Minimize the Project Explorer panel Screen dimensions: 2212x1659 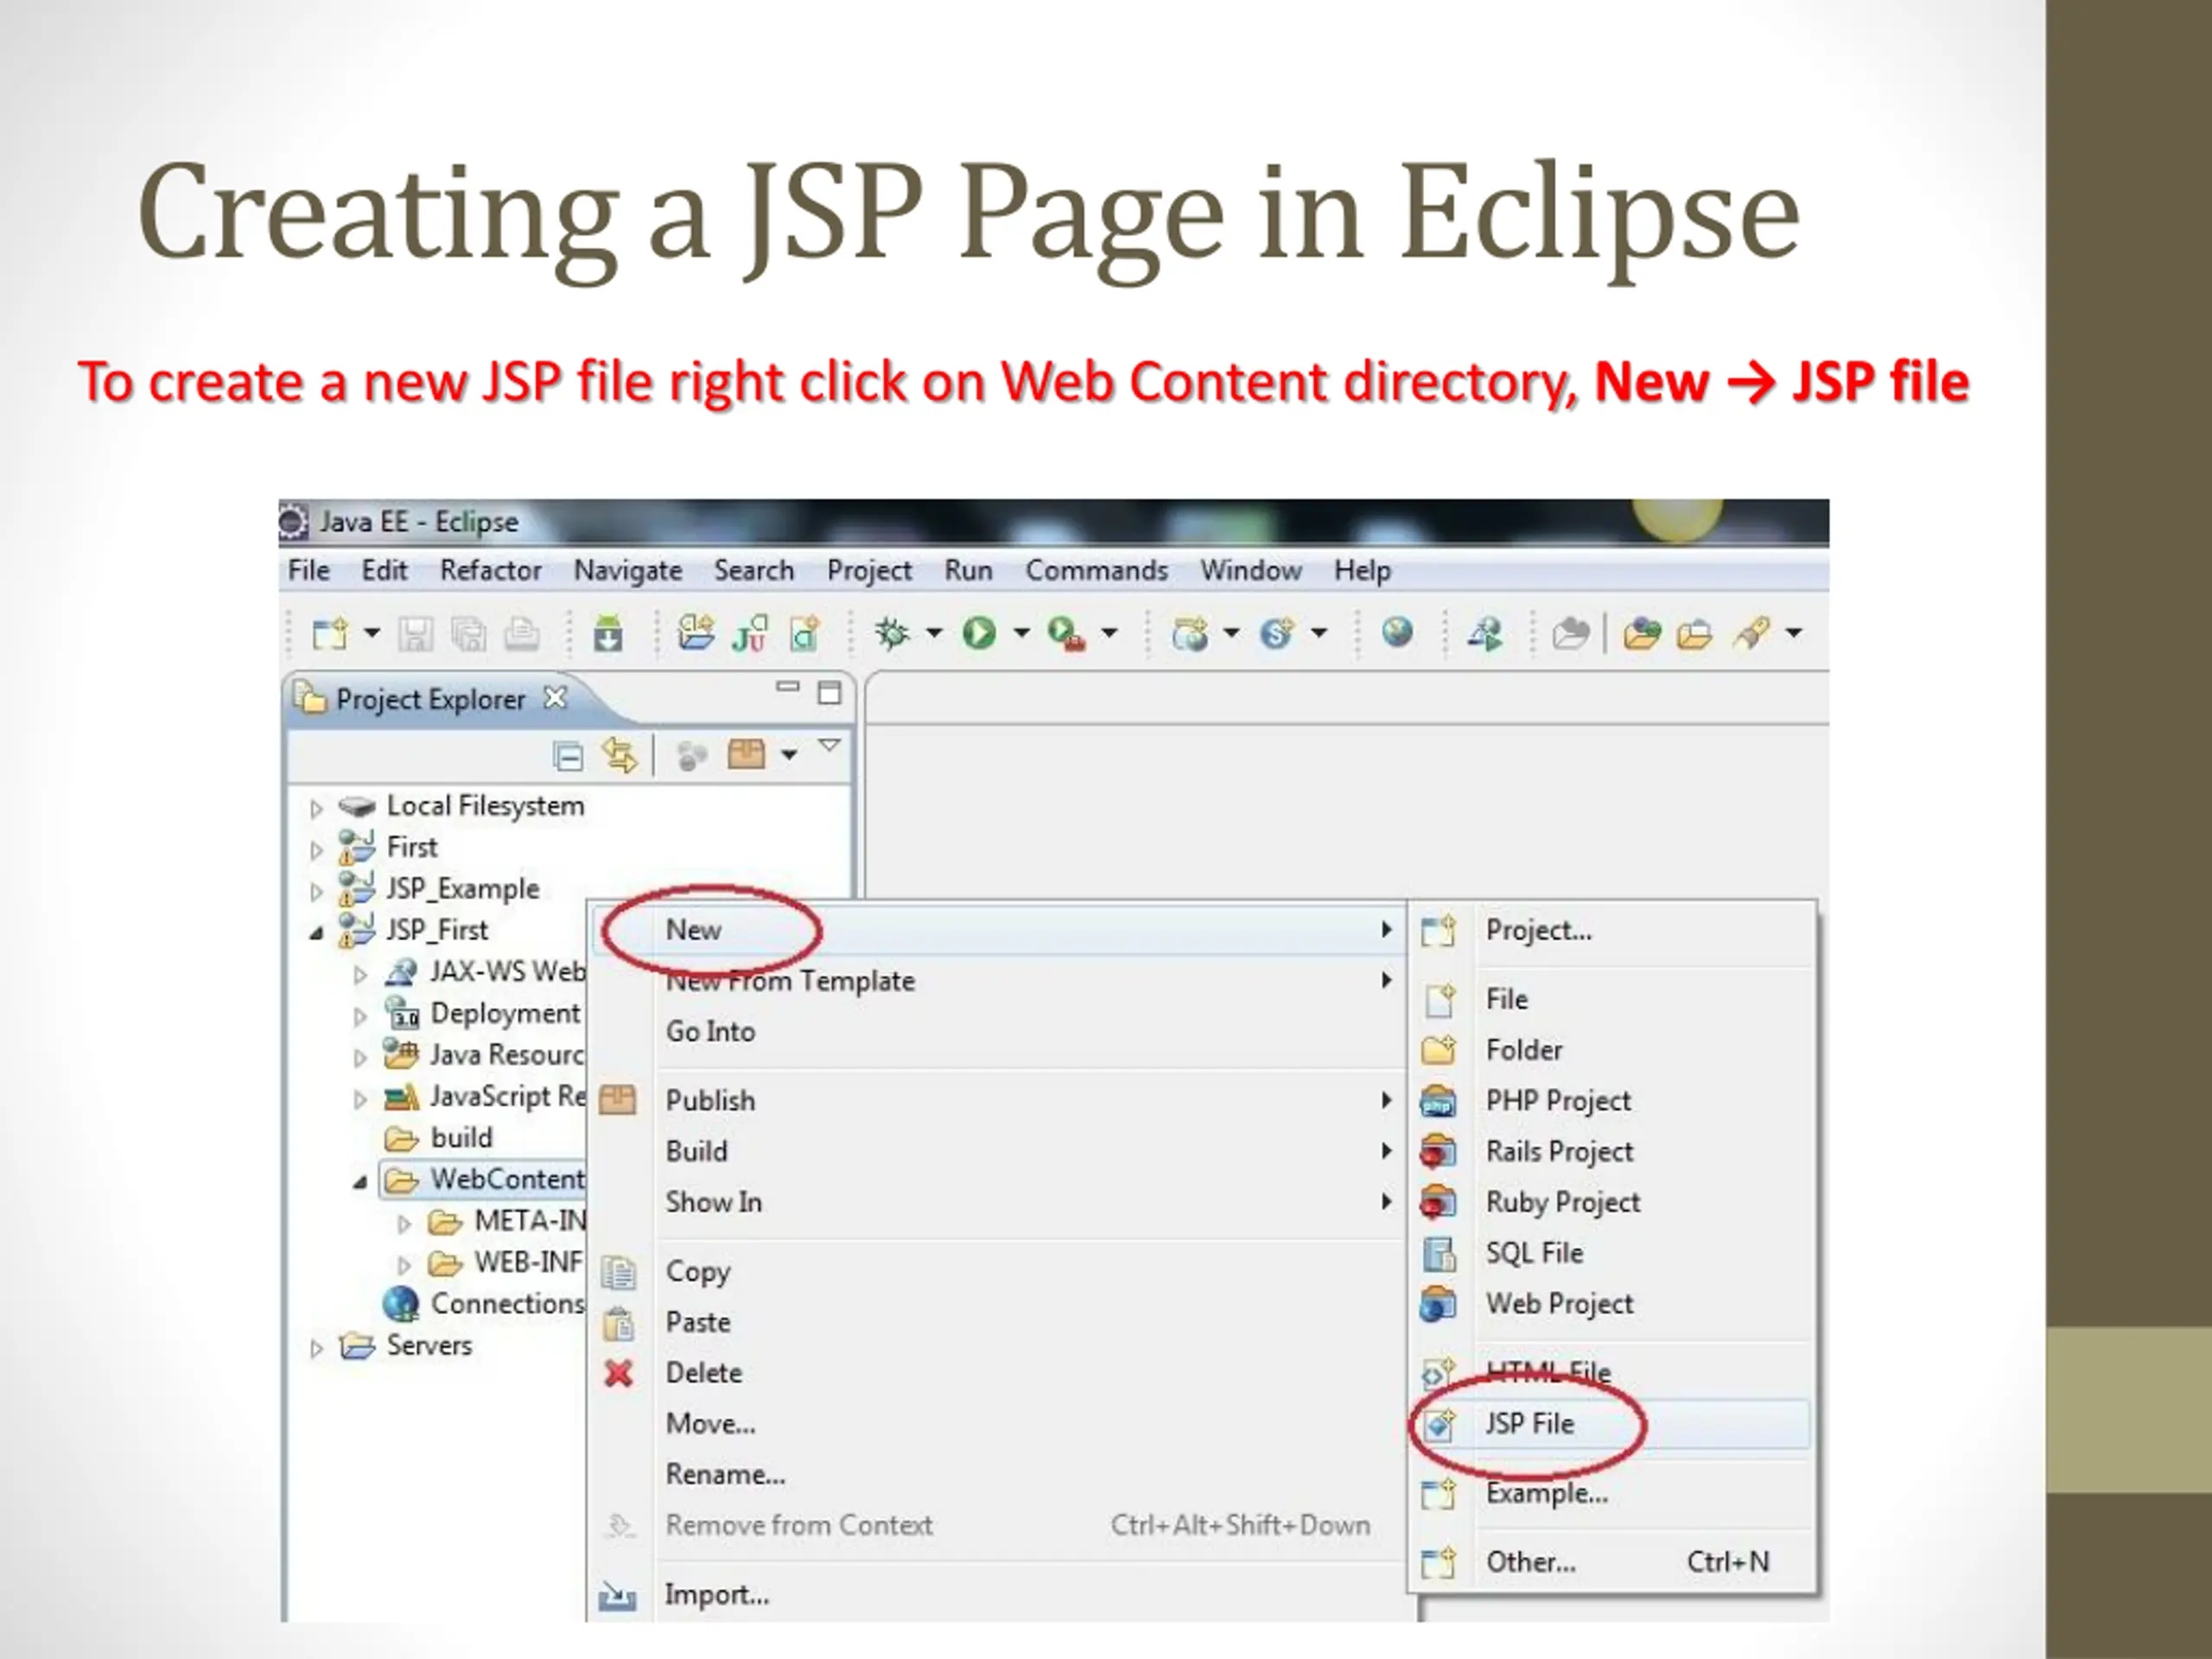788,687
